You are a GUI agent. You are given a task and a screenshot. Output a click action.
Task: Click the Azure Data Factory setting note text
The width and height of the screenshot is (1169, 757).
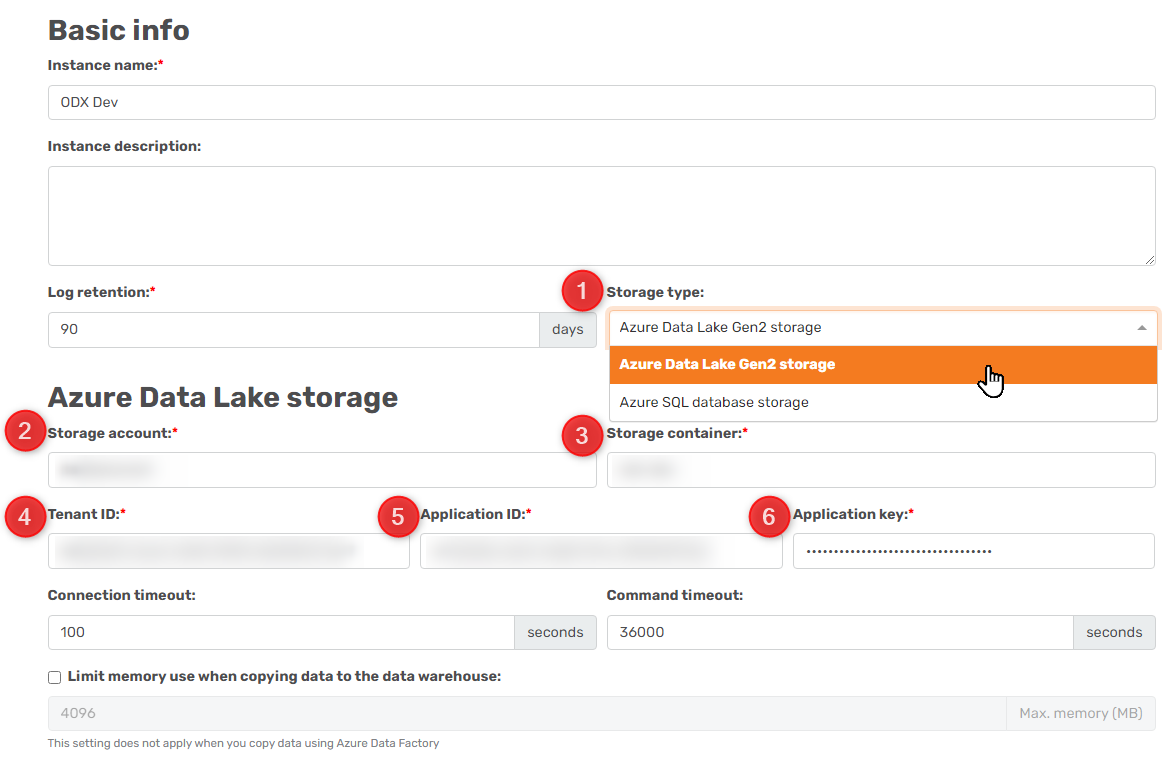pyautogui.click(x=243, y=743)
